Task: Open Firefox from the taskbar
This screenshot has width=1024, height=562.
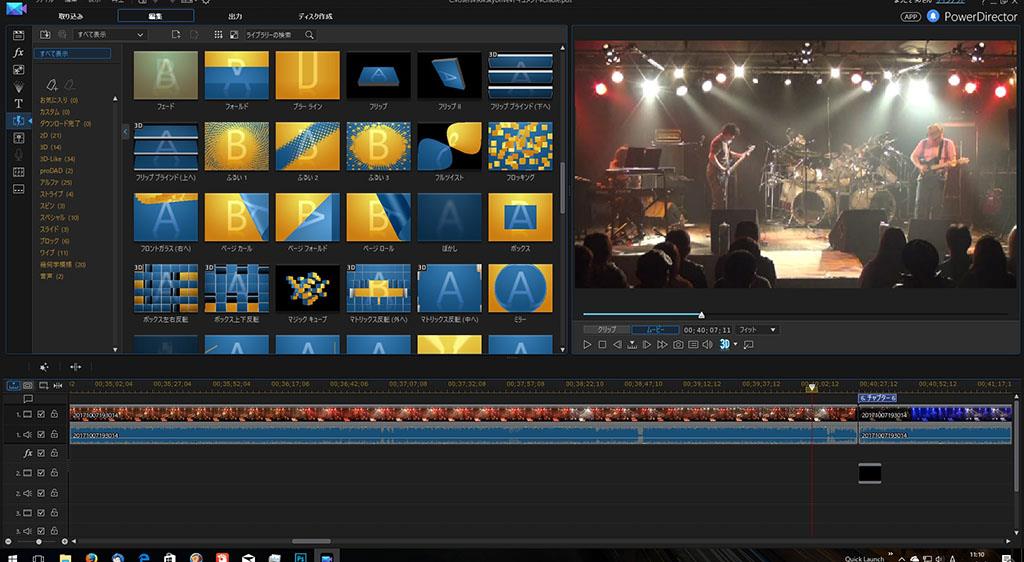Action: click(x=91, y=557)
